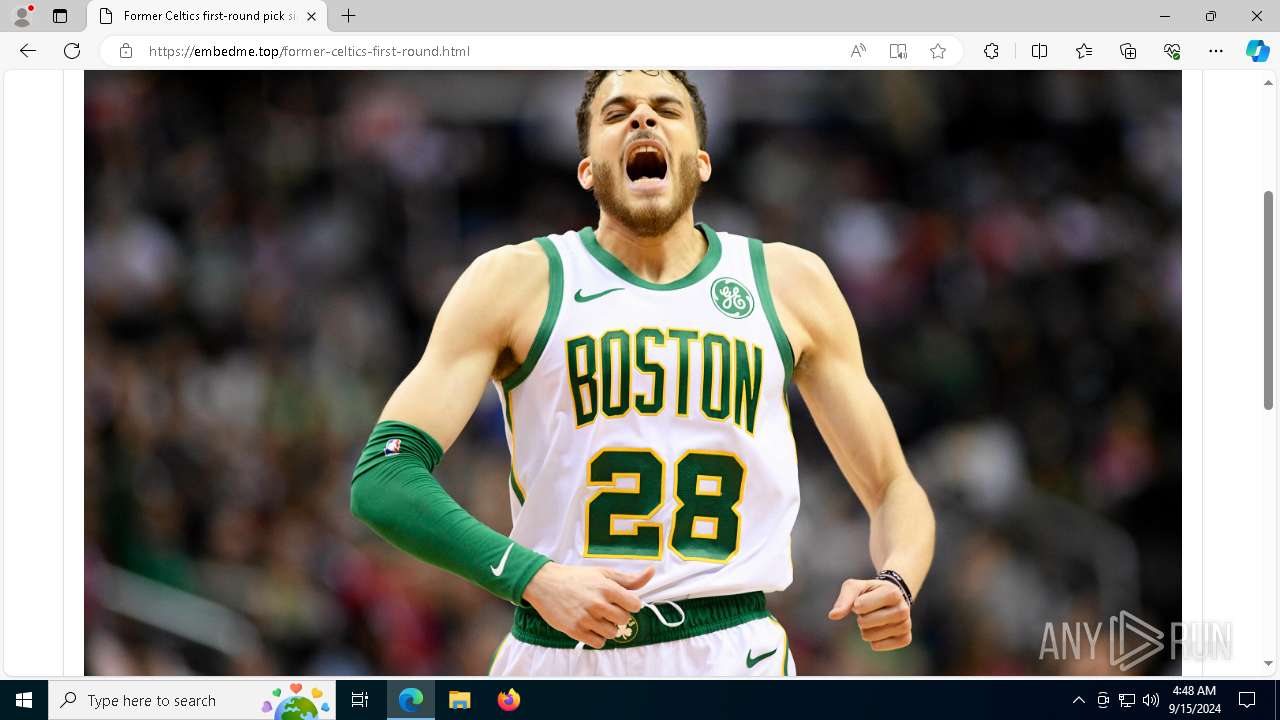Restore down the Edge window
Screen dimensions: 1280x720
1210,16
